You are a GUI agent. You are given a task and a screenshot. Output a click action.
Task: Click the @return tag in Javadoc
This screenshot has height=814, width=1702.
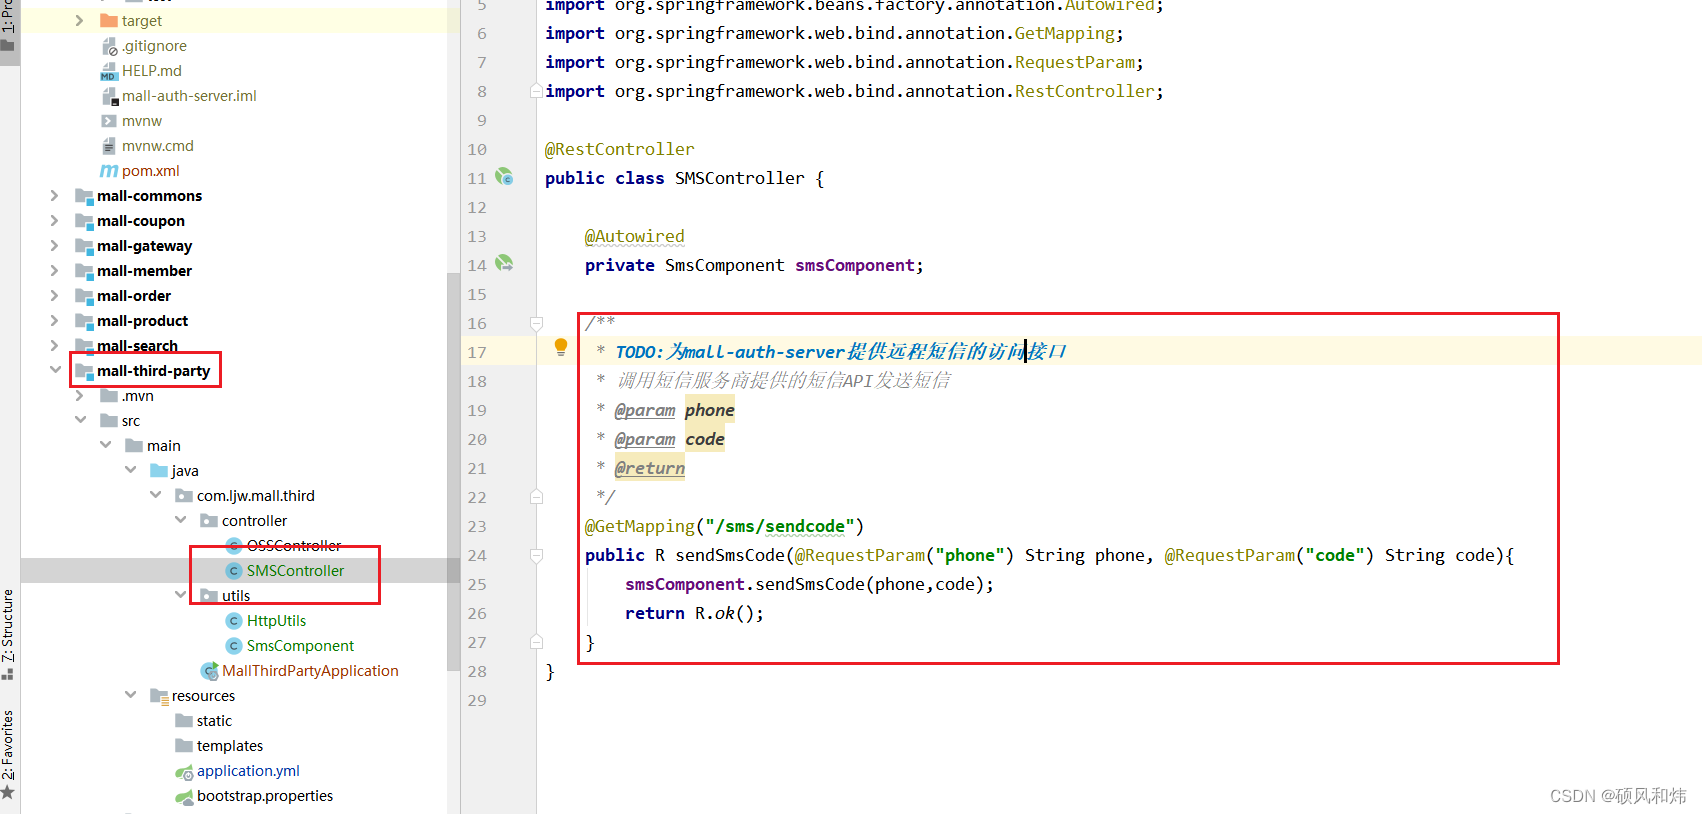(x=650, y=468)
